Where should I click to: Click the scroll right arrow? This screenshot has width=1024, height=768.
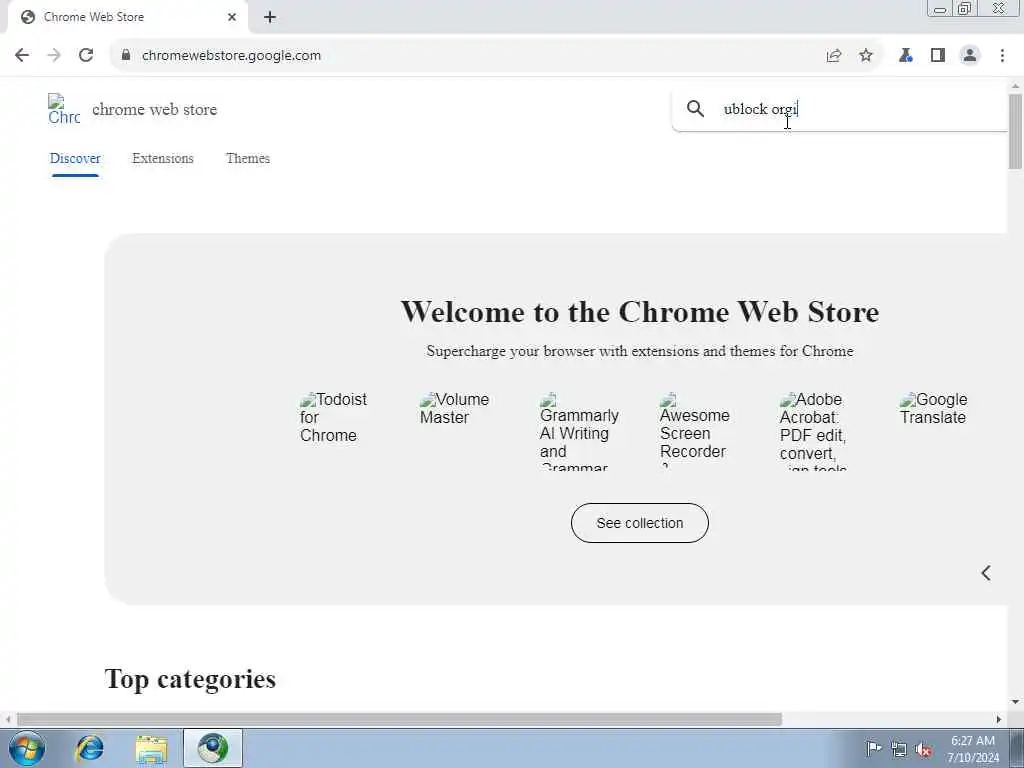[999, 720]
